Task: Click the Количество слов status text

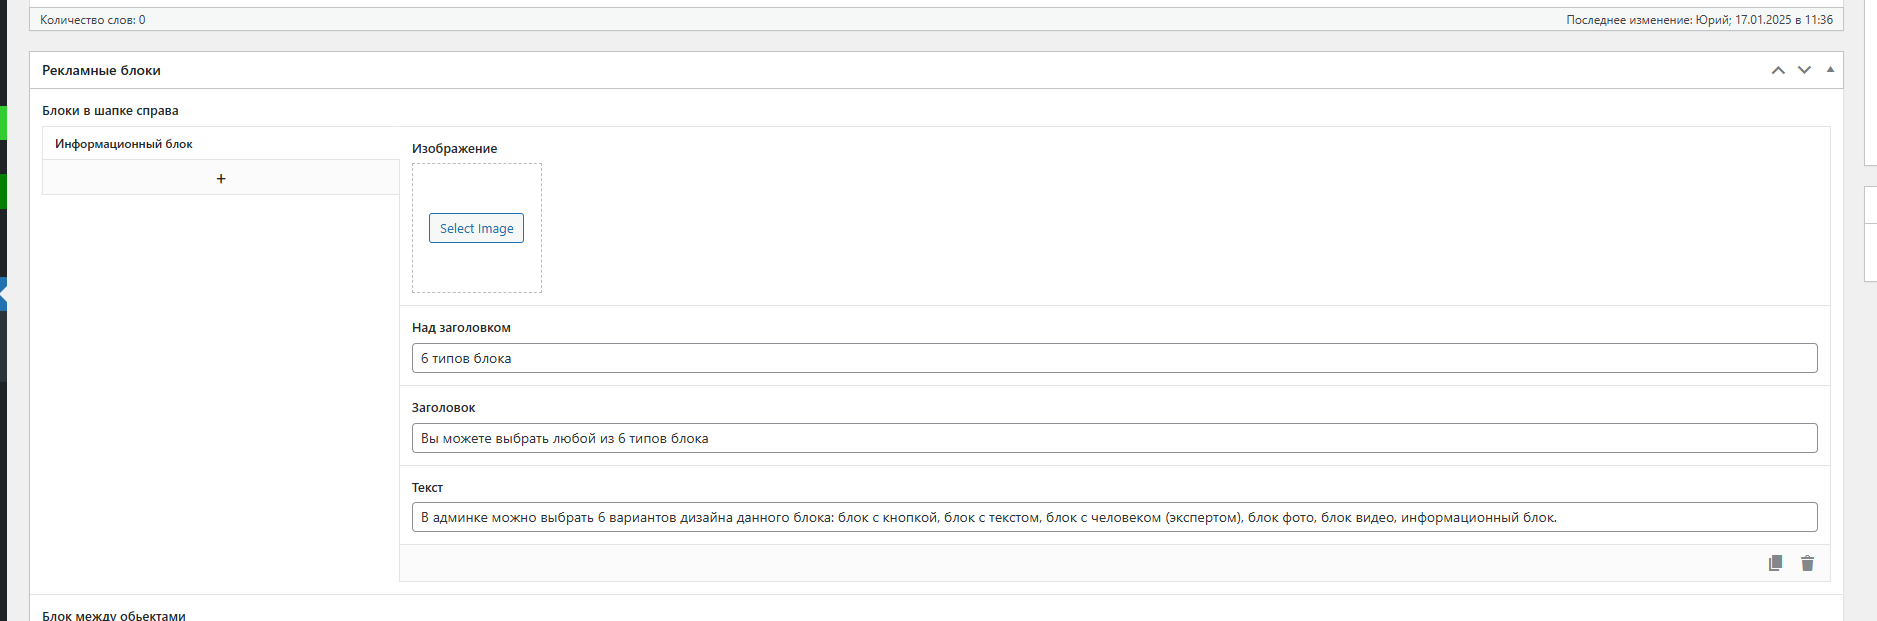Action: tap(92, 20)
